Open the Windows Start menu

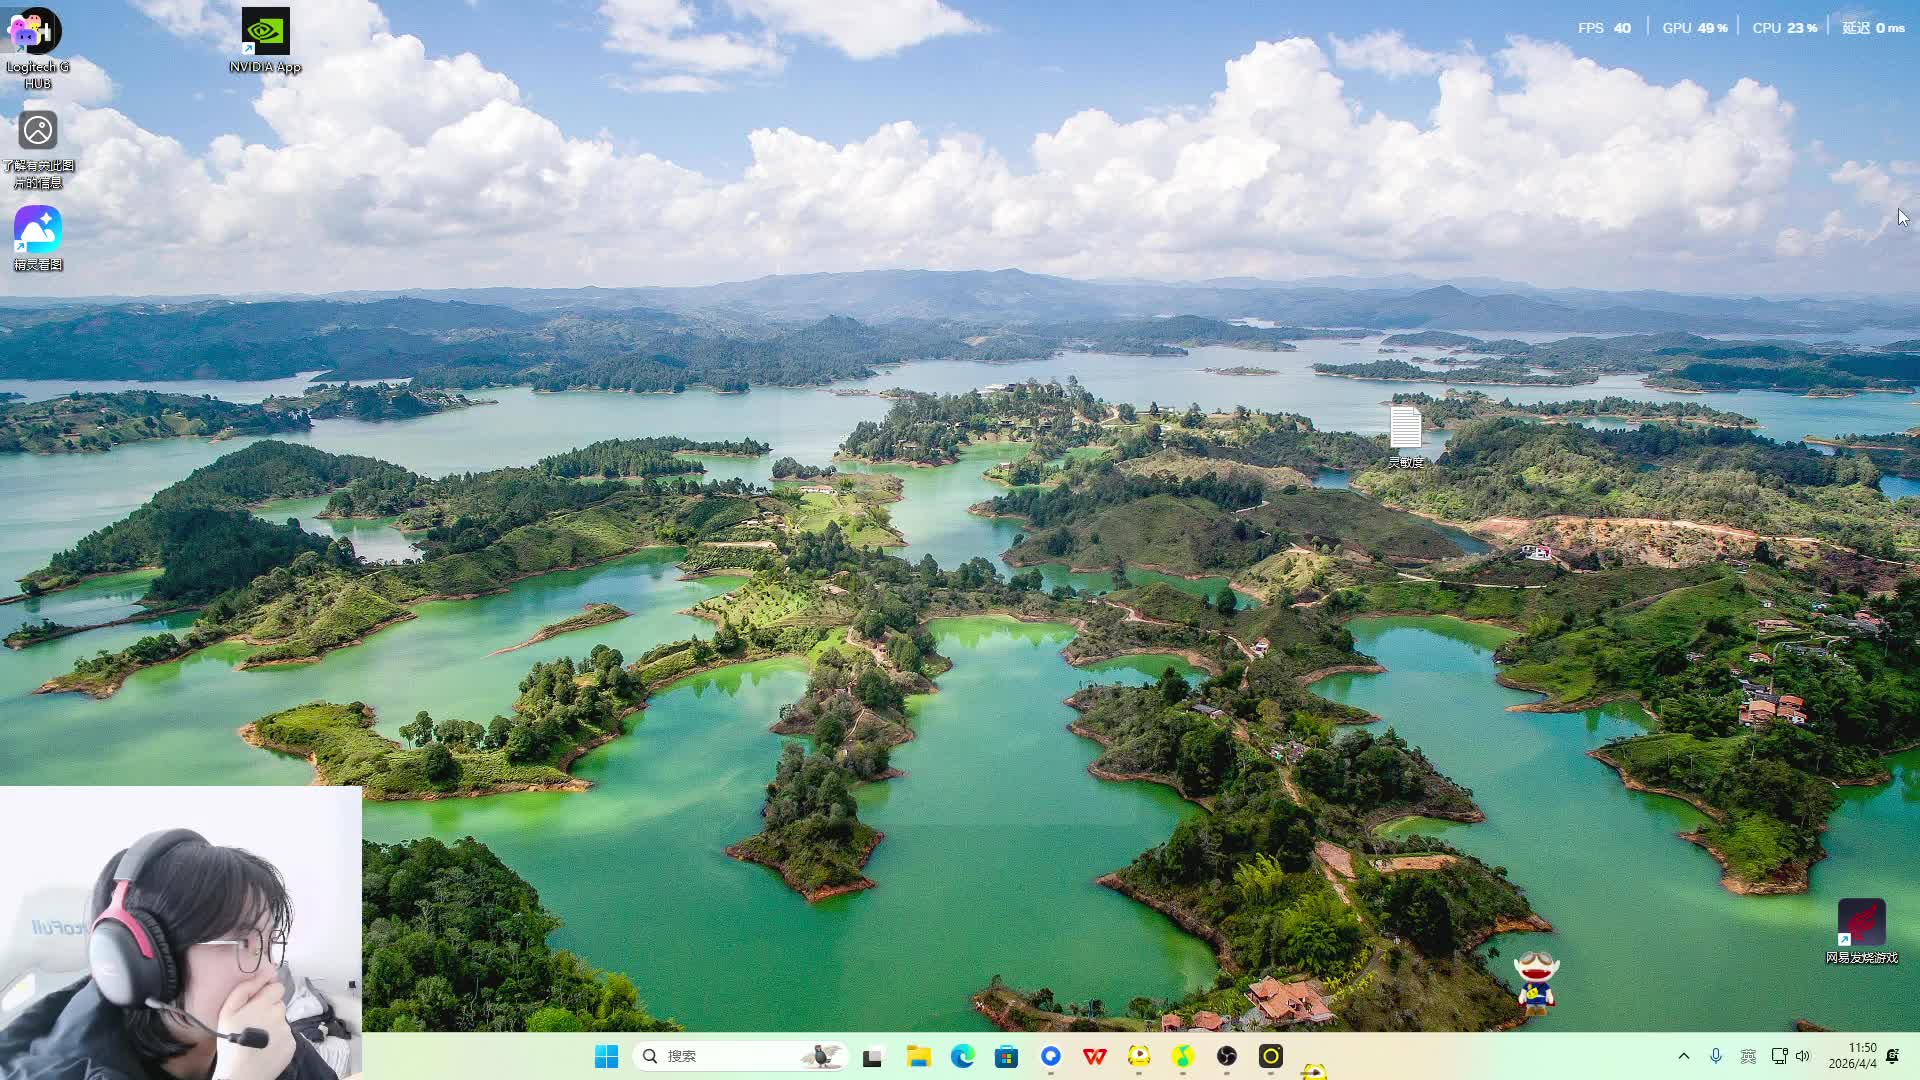pos(606,1057)
